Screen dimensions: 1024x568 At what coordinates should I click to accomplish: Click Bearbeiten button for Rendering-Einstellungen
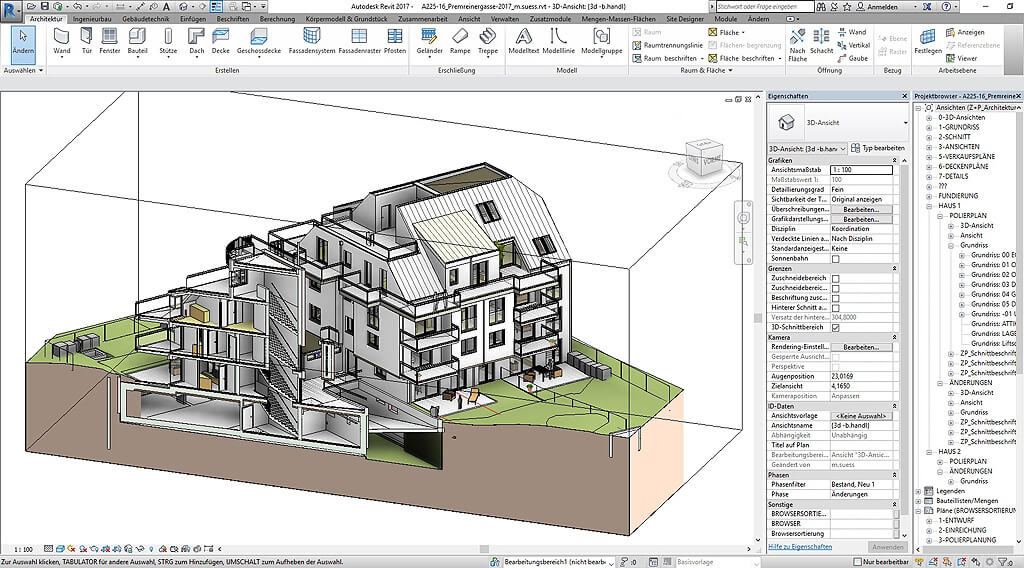[x=861, y=347]
